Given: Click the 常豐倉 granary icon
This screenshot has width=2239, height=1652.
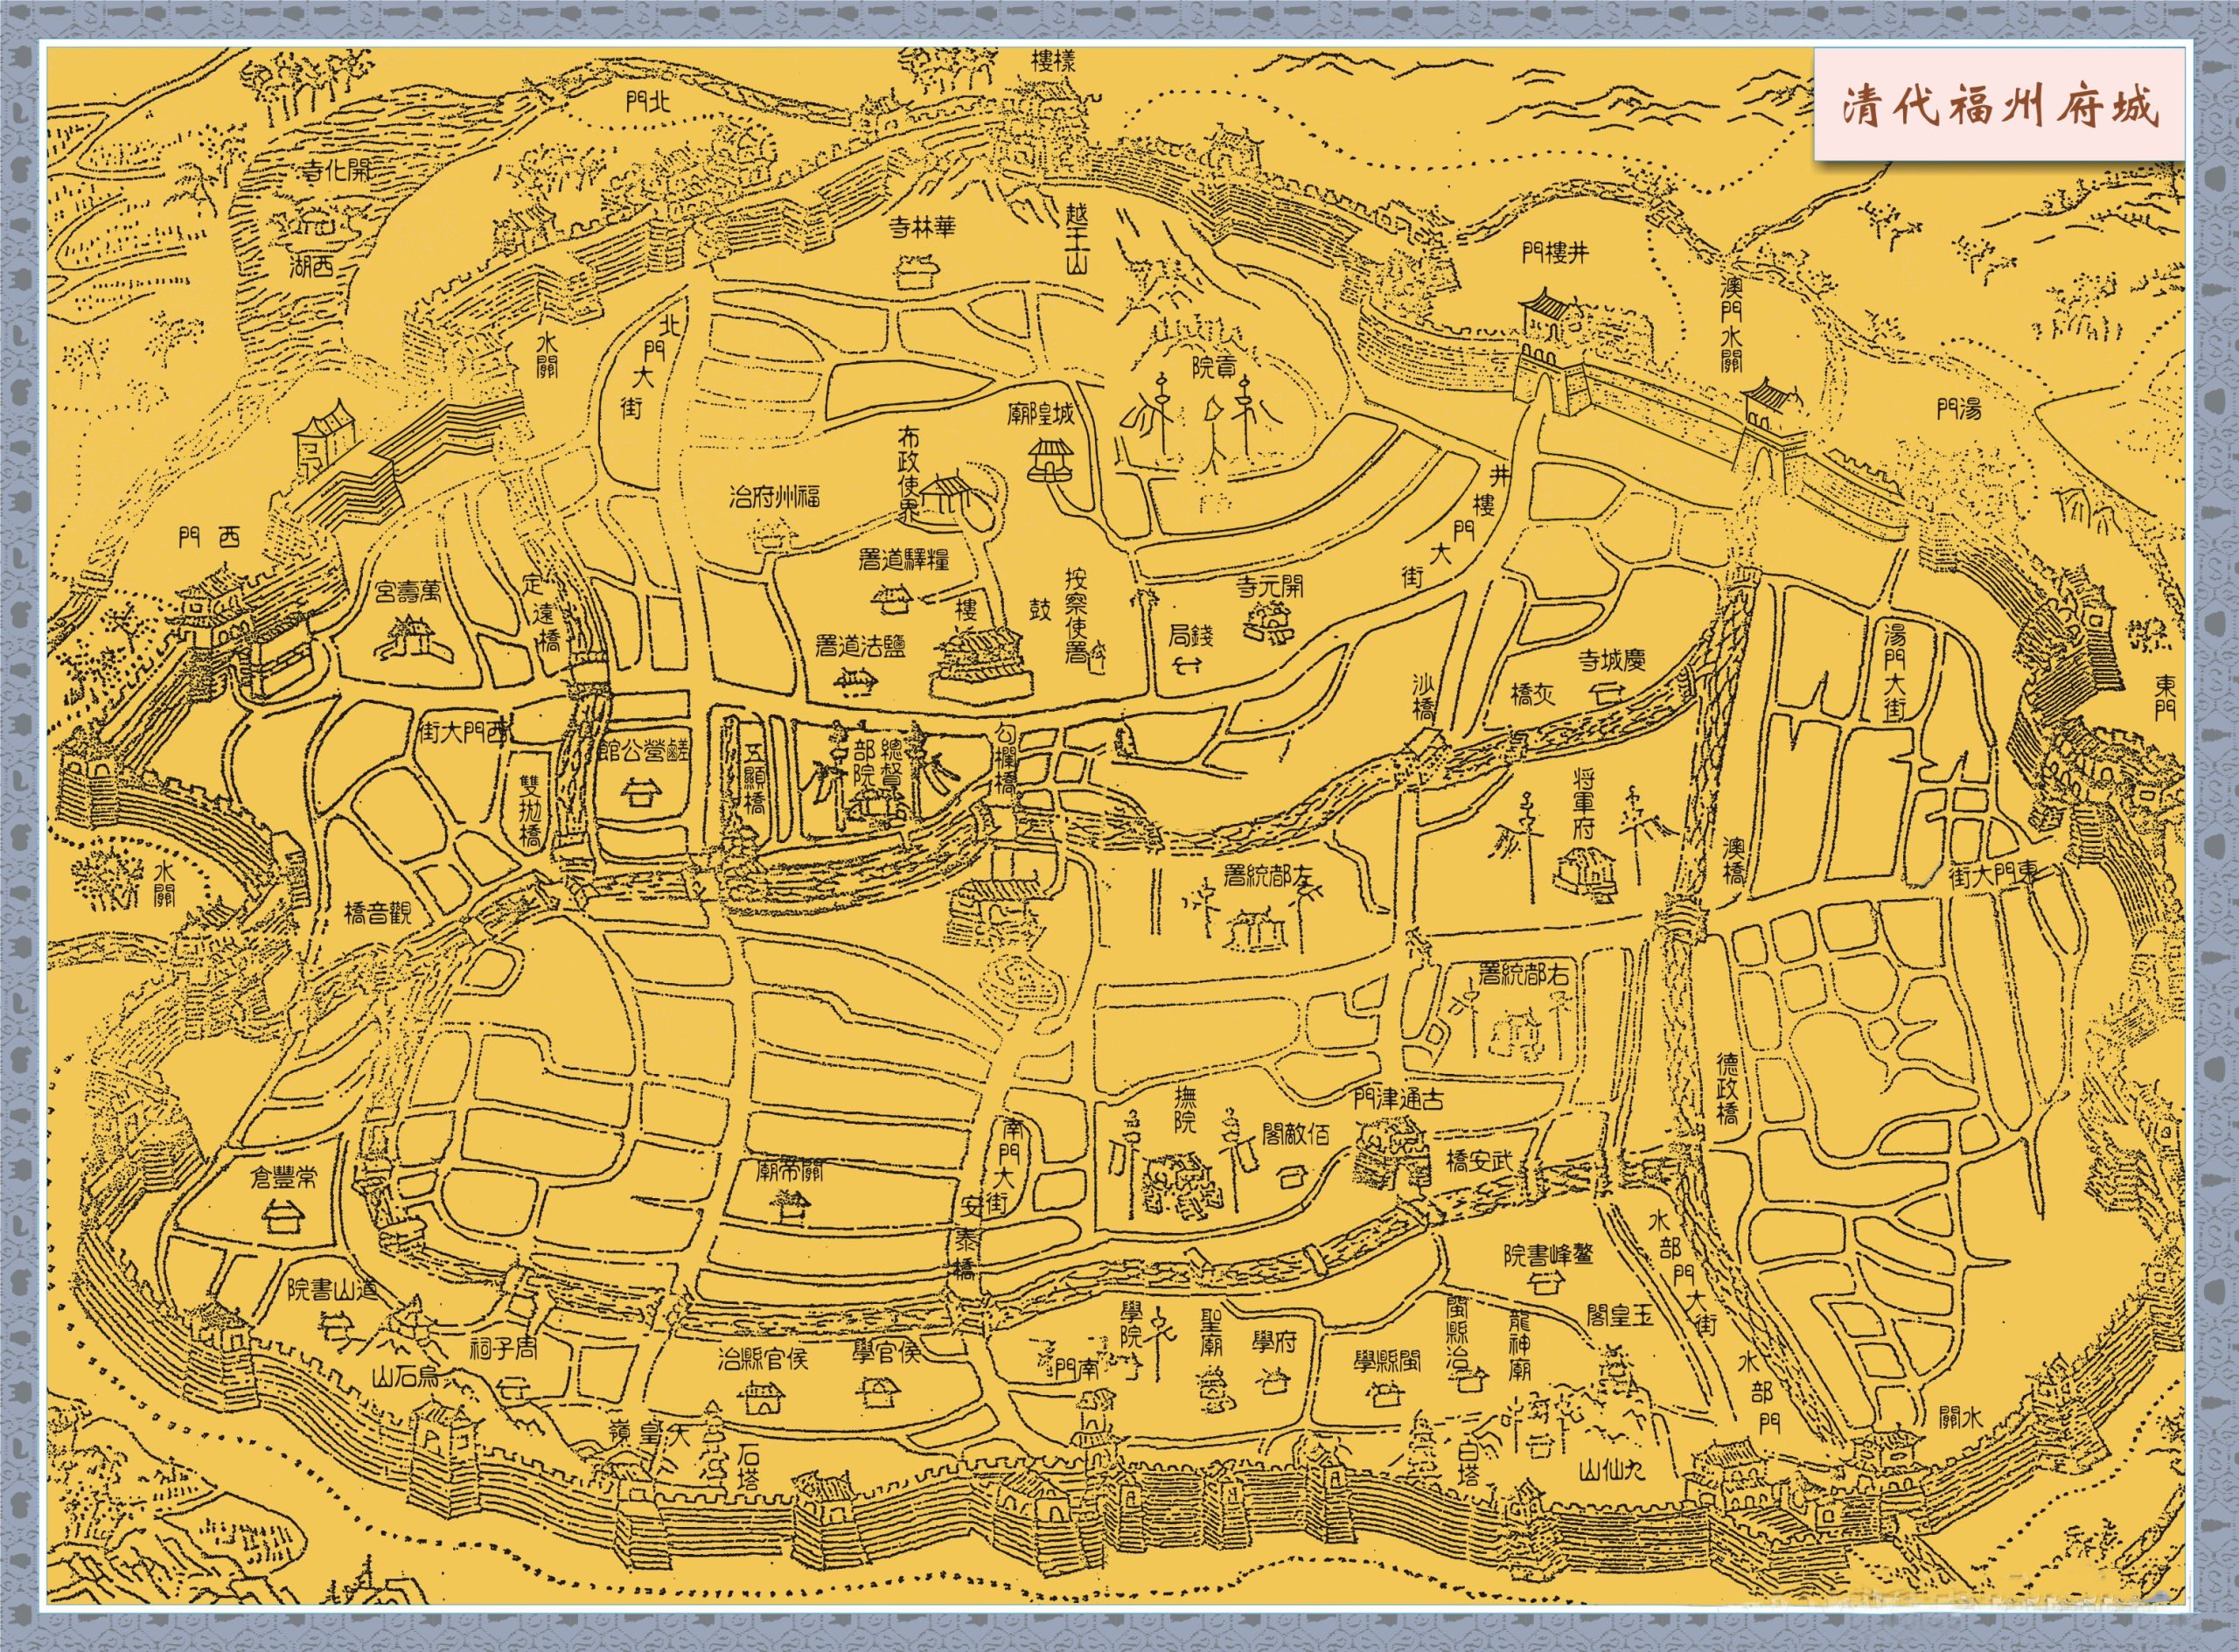Looking at the screenshot, I should click(283, 1217).
